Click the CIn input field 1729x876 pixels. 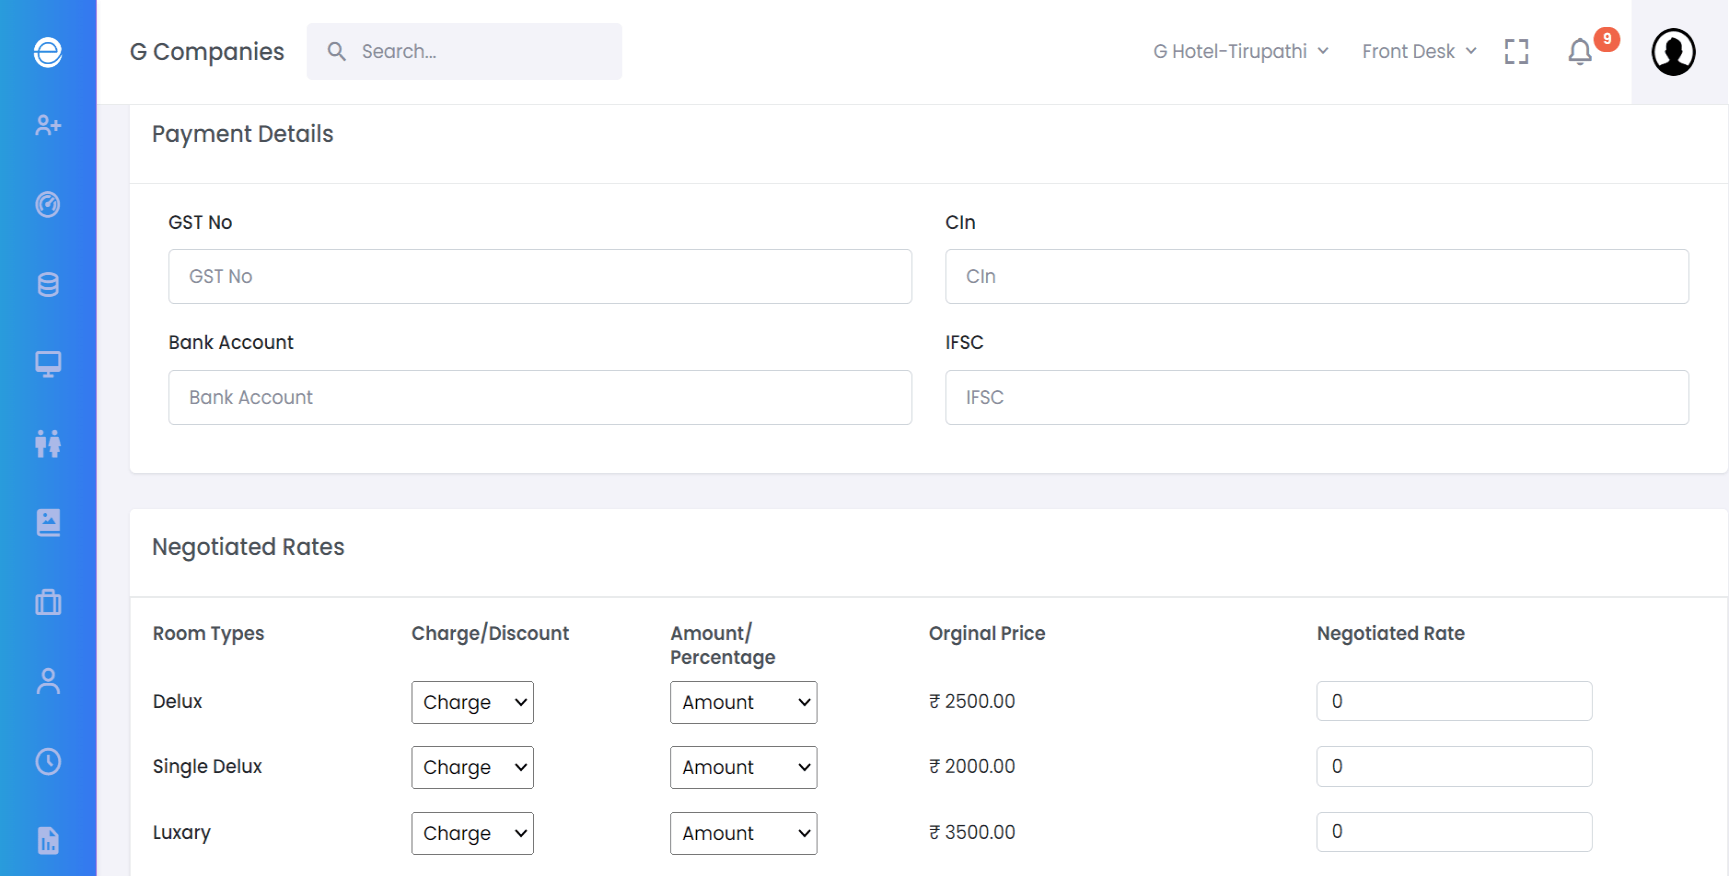pos(1317,276)
